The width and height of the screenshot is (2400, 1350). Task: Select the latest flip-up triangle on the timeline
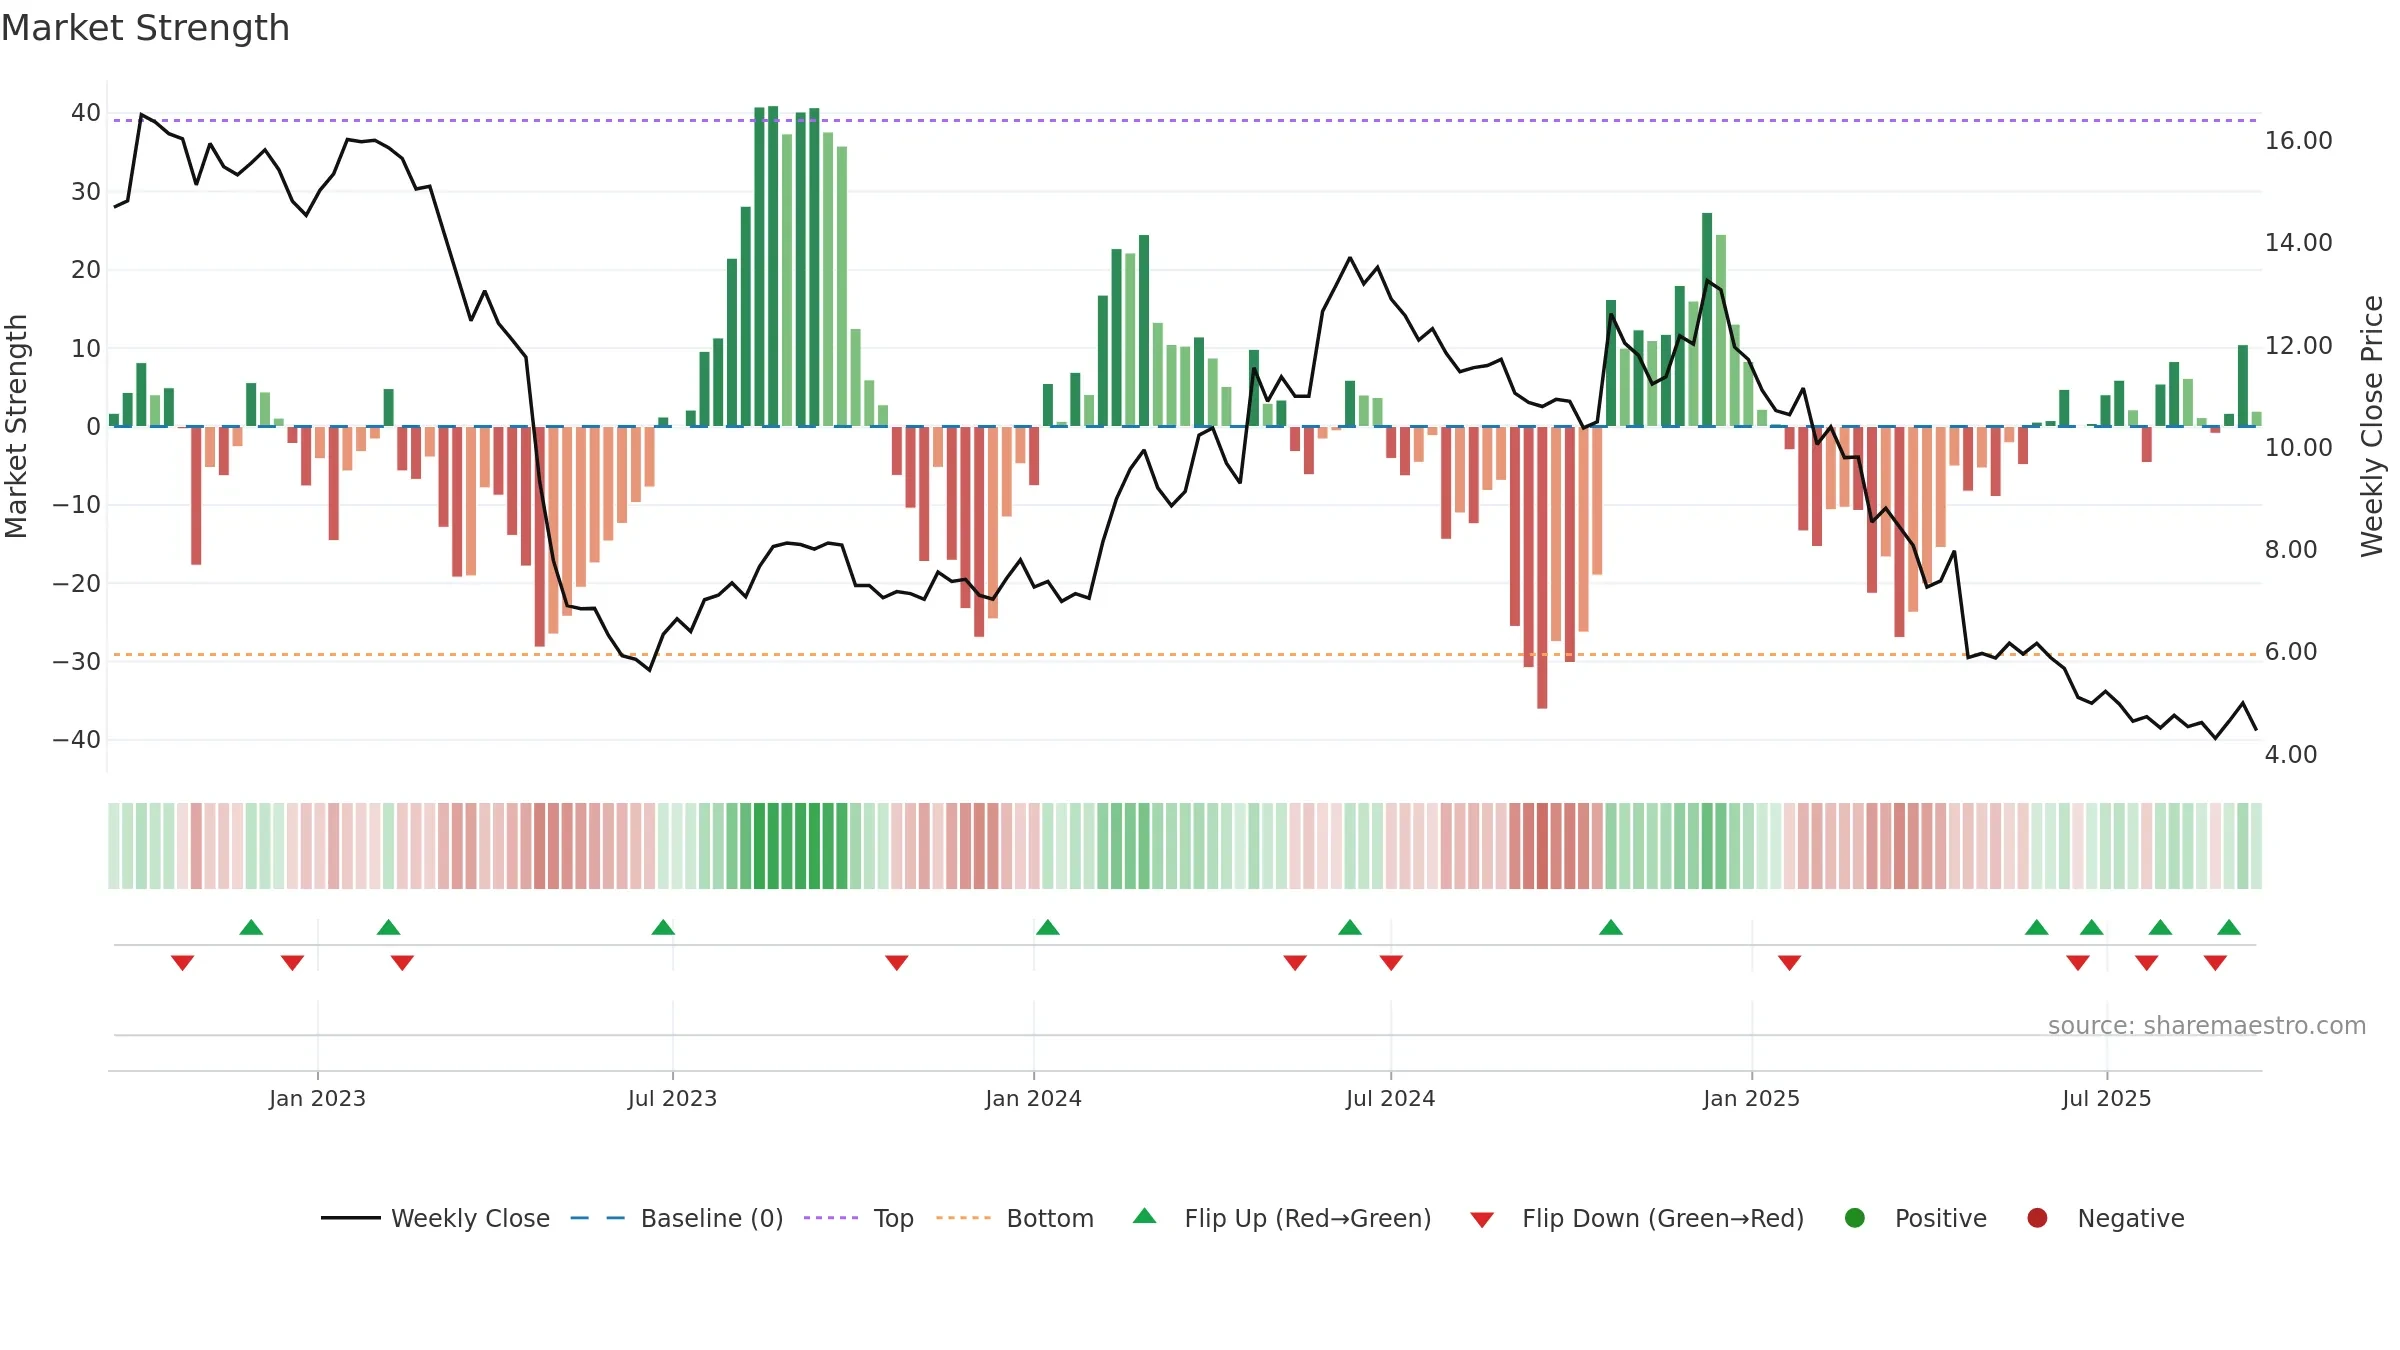pyautogui.click(x=2229, y=927)
